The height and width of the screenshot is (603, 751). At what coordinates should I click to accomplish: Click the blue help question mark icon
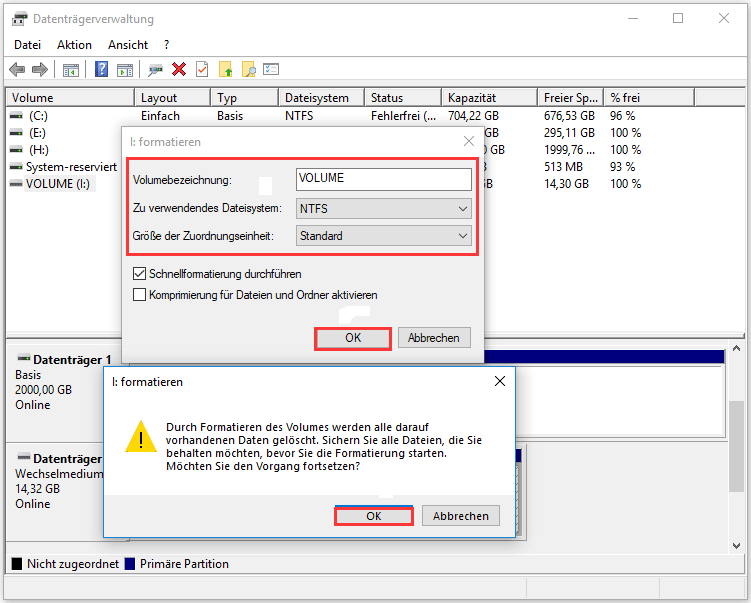pyautogui.click(x=101, y=69)
